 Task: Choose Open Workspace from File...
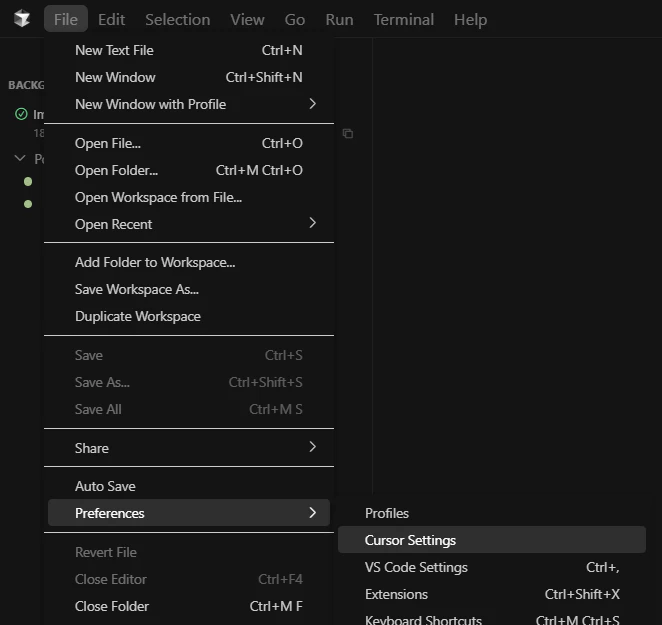189,197
